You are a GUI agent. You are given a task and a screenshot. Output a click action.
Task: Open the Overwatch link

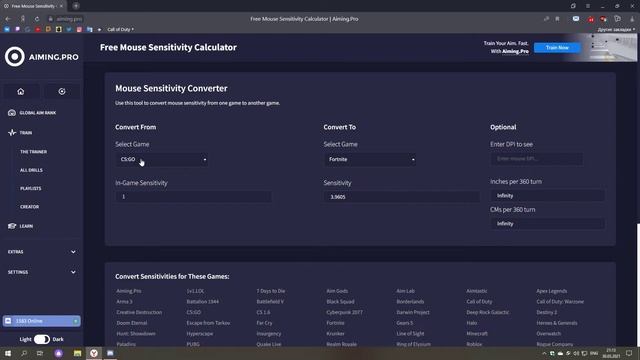click(549, 333)
